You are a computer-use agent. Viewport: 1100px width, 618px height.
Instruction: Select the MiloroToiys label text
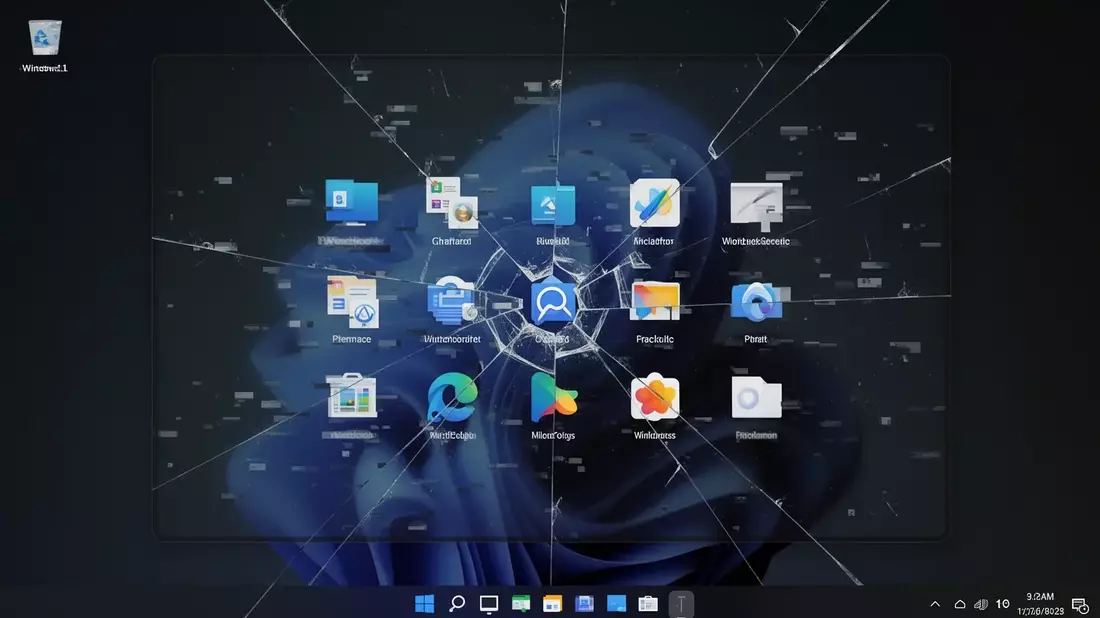point(554,436)
